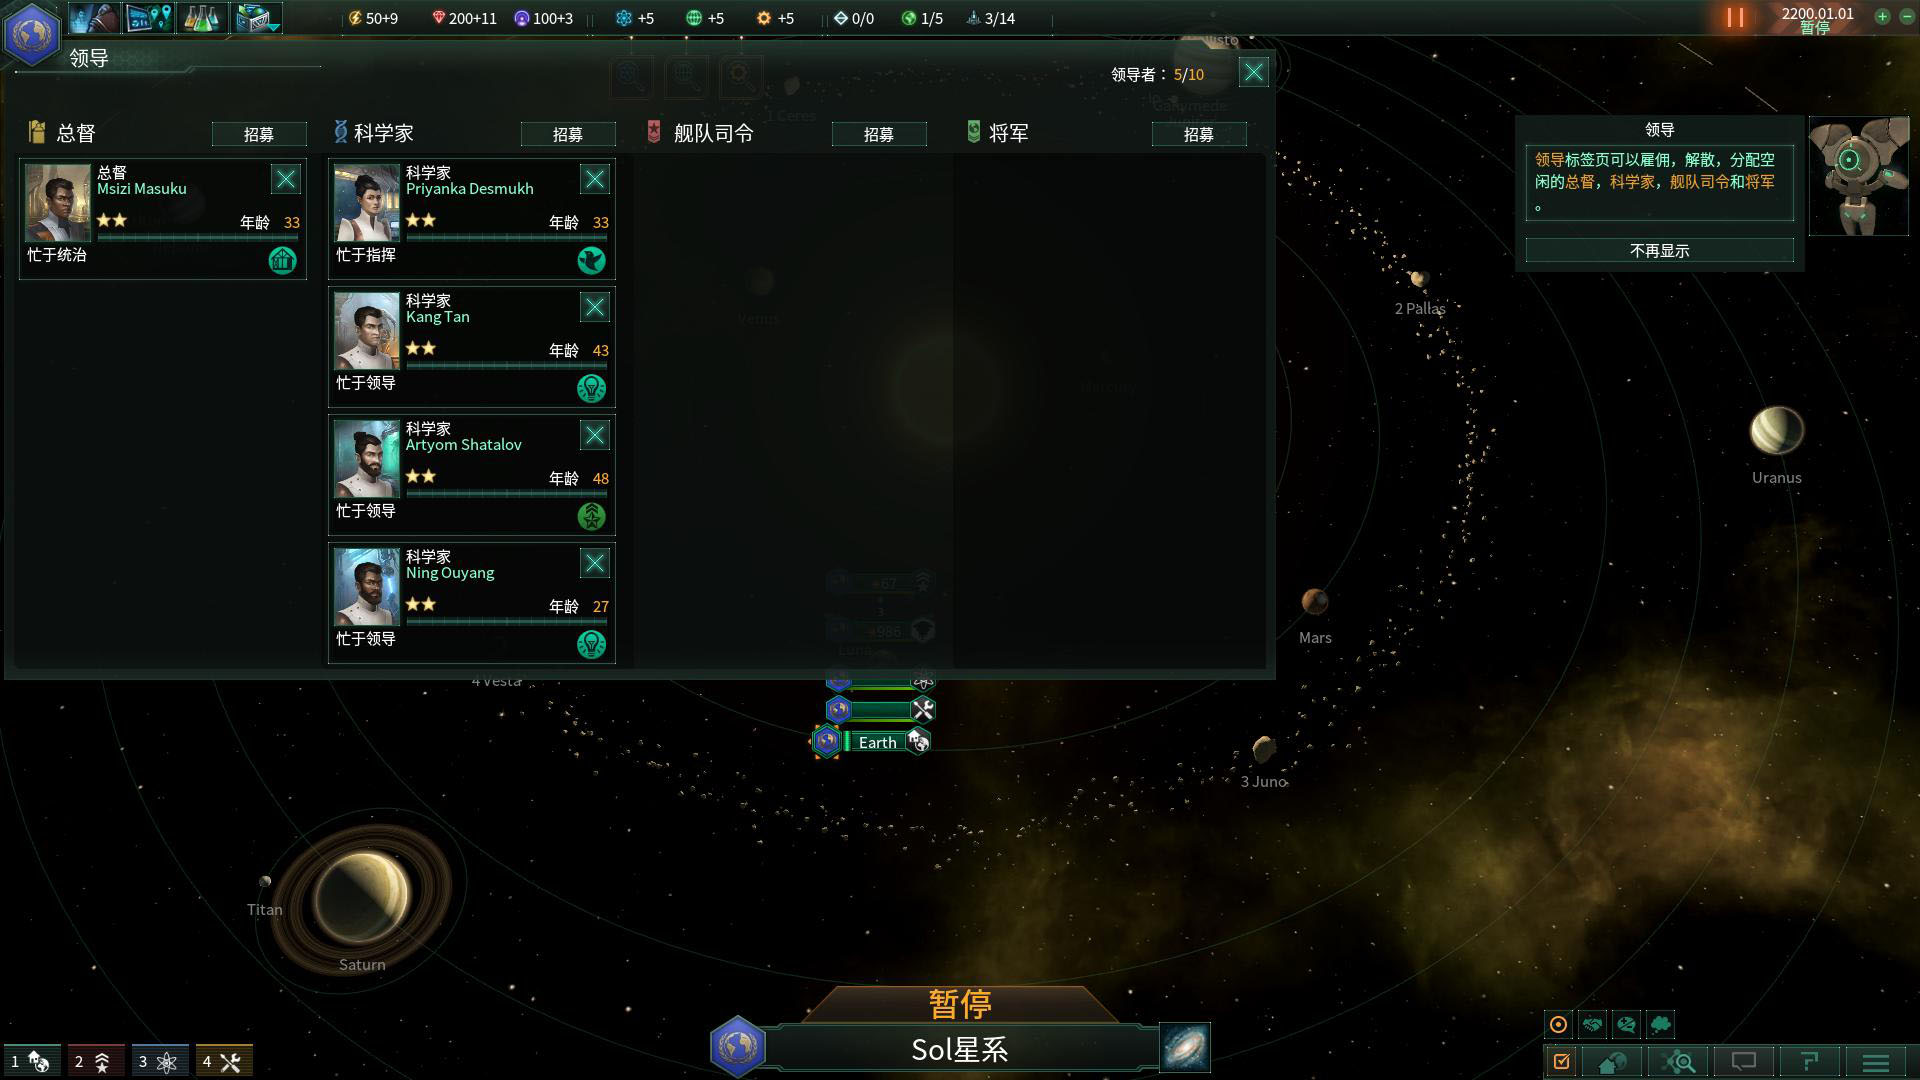
Task: Click recruit button under 科学家 tab
Action: click(x=570, y=133)
